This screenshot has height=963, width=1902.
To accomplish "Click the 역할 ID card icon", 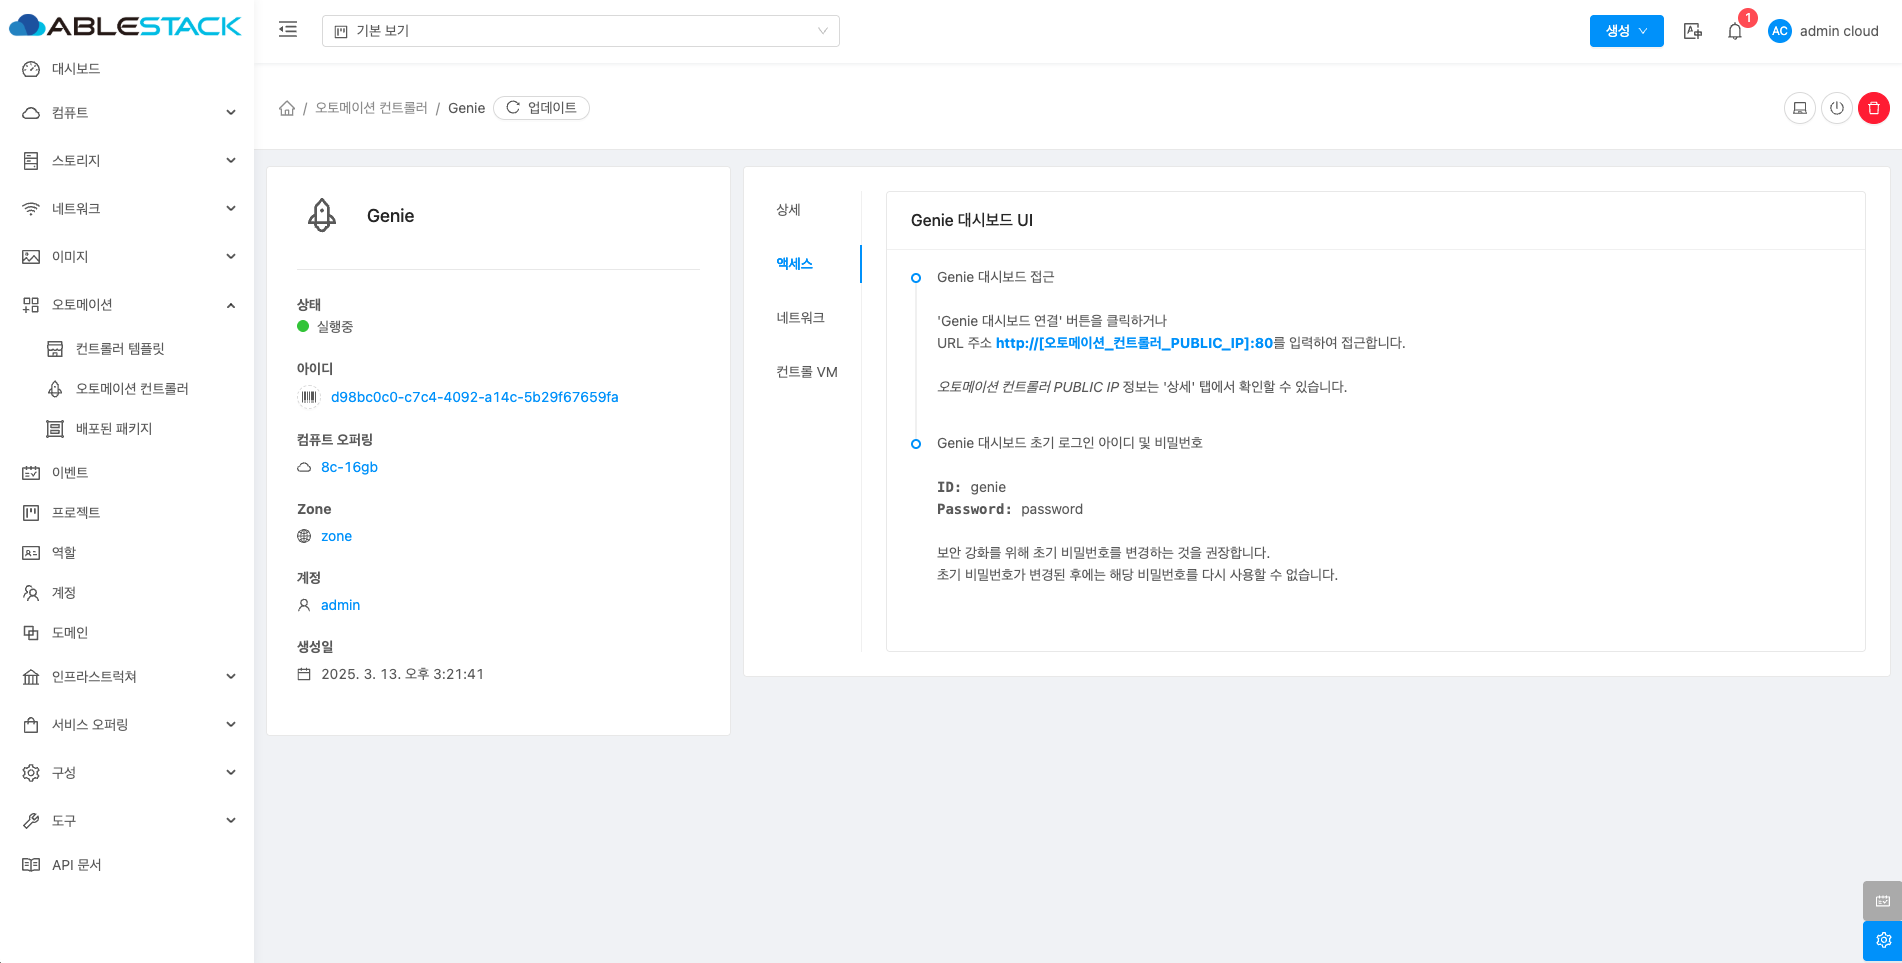I will 31,553.
